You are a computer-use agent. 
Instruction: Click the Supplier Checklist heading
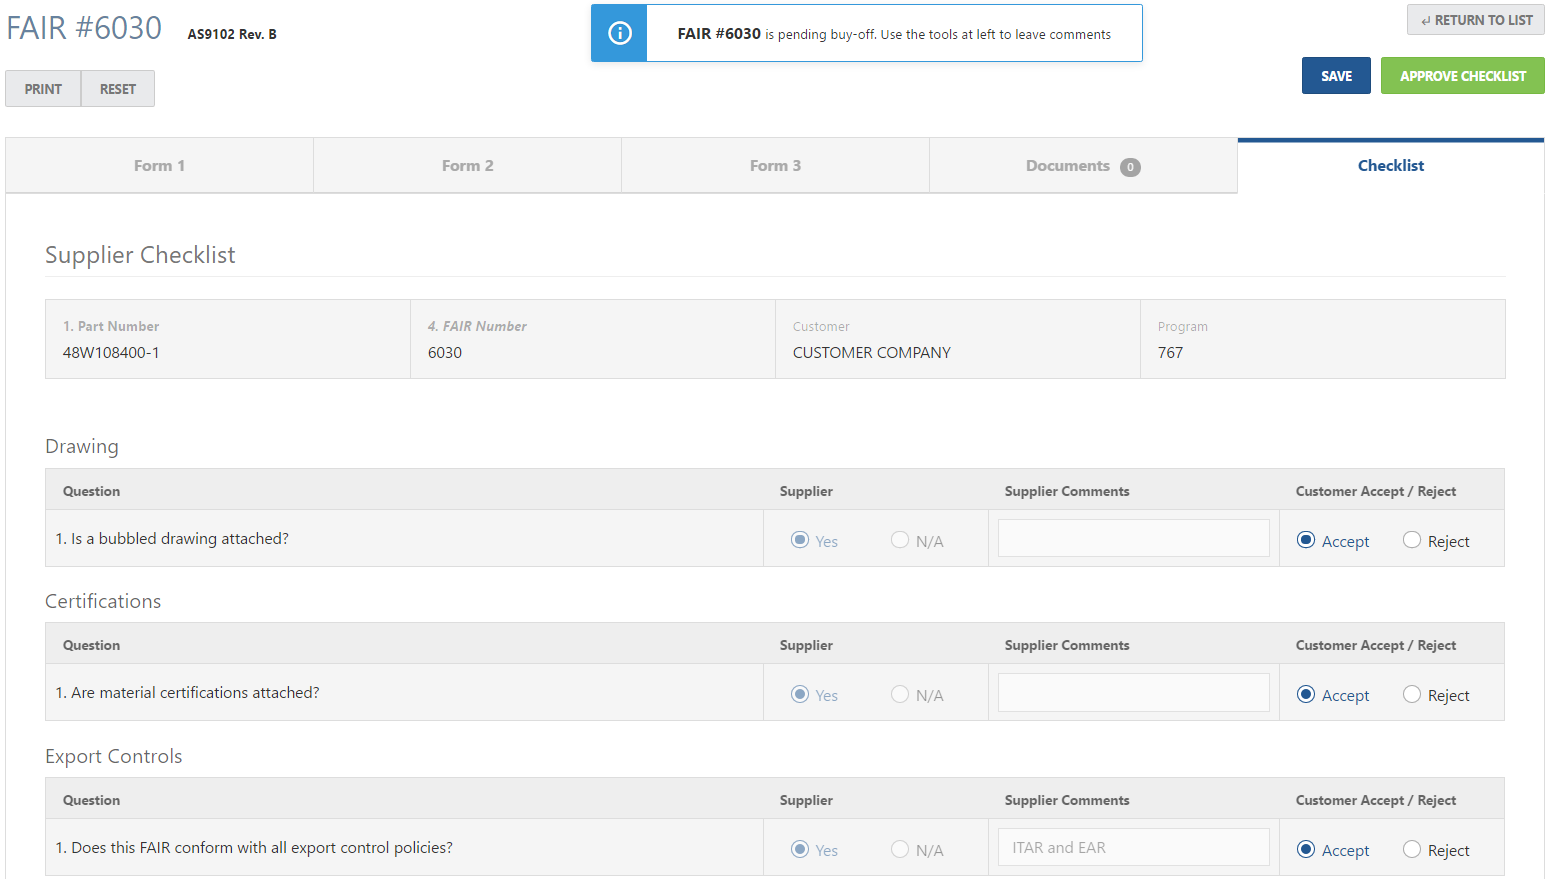[x=140, y=255]
